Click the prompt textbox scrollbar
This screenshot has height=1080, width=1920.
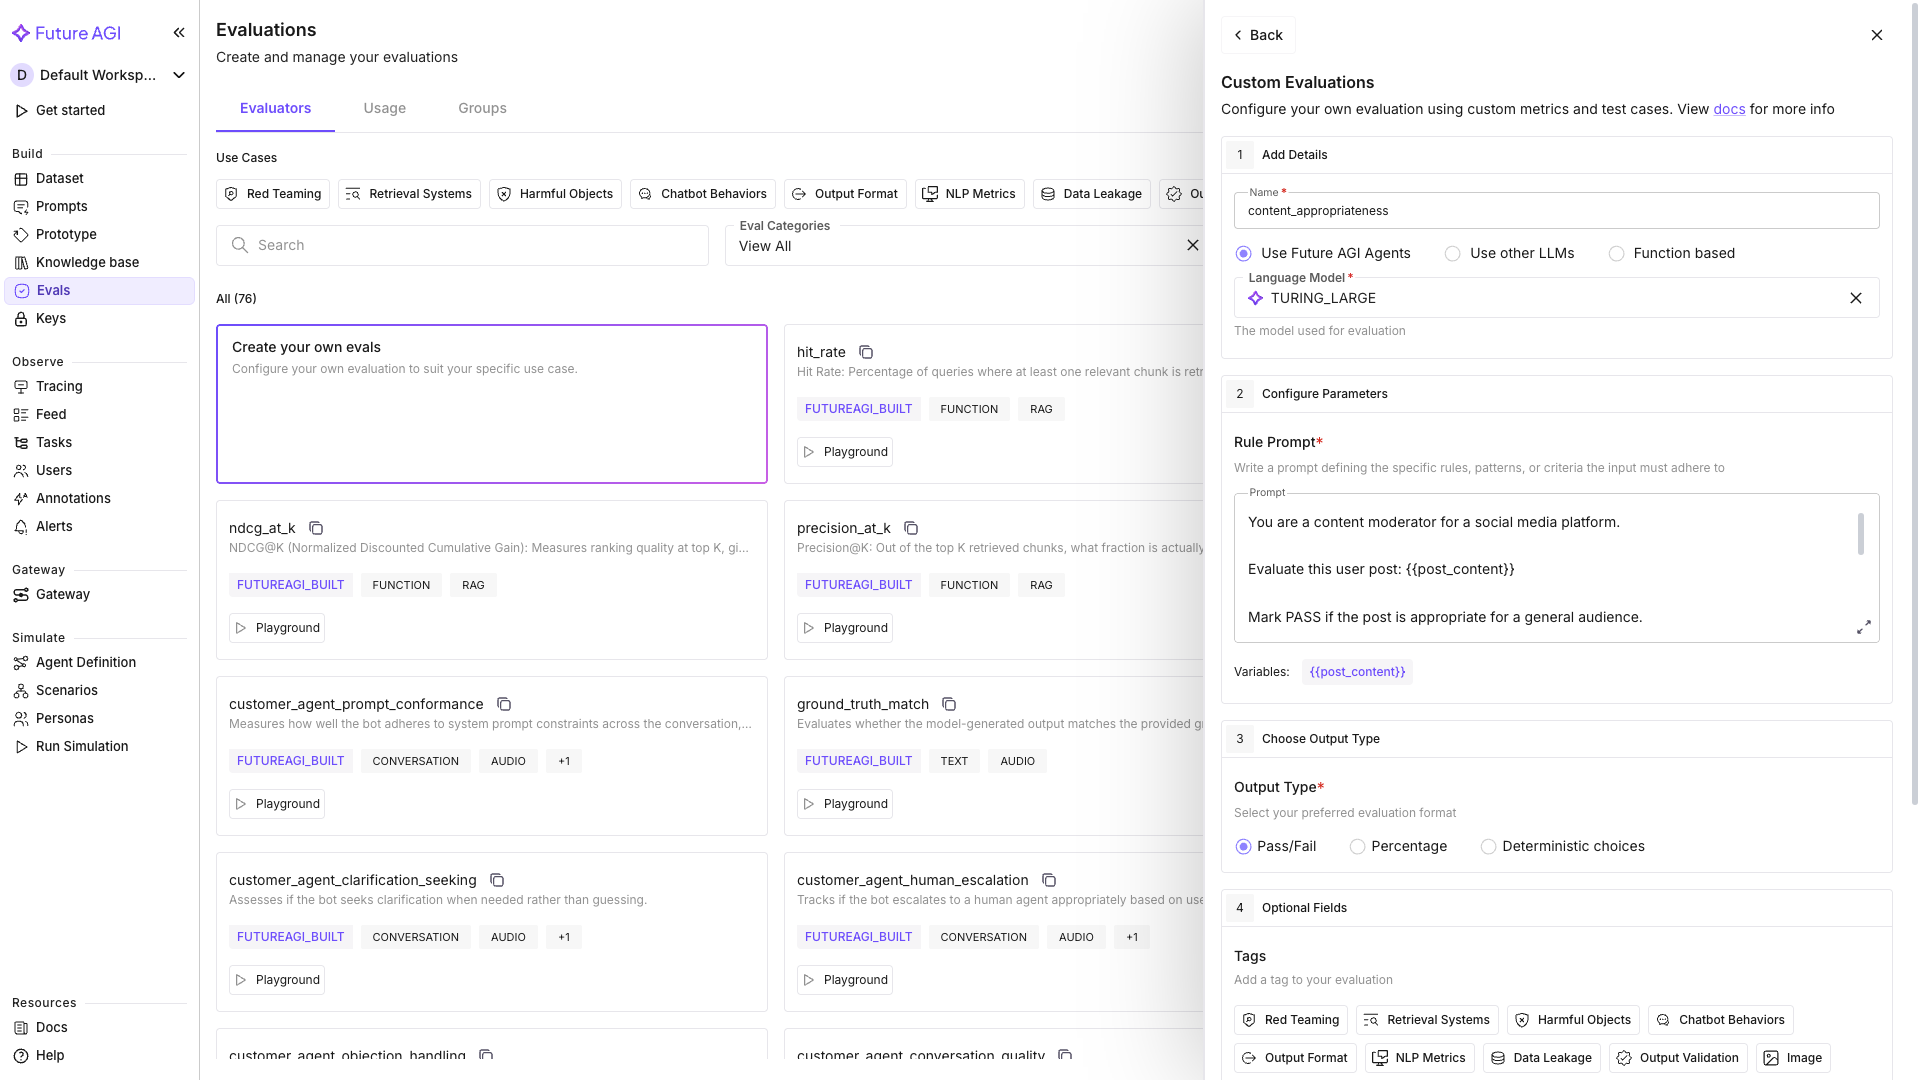(1860, 534)
